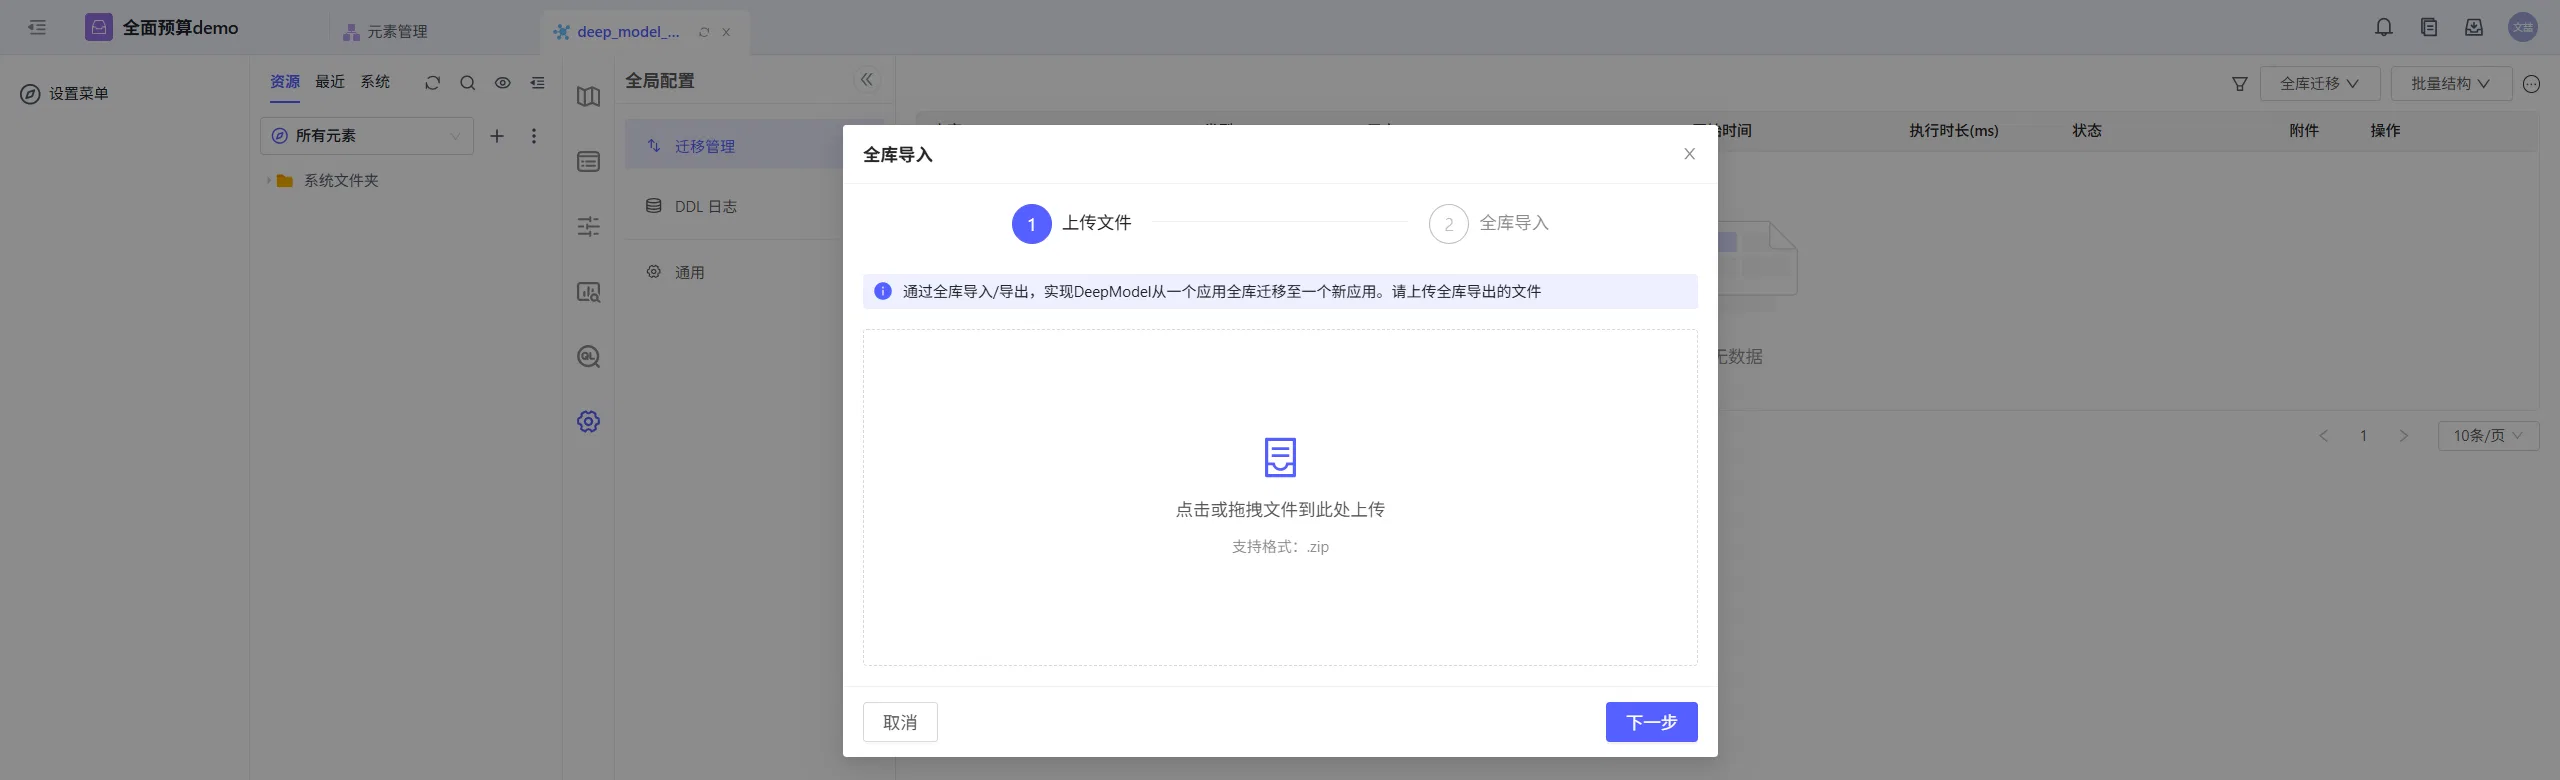This screenshot has width=2560, height=780.
Task: Collapse the 全局配置 panel
Action: click(x=867, y=79)
